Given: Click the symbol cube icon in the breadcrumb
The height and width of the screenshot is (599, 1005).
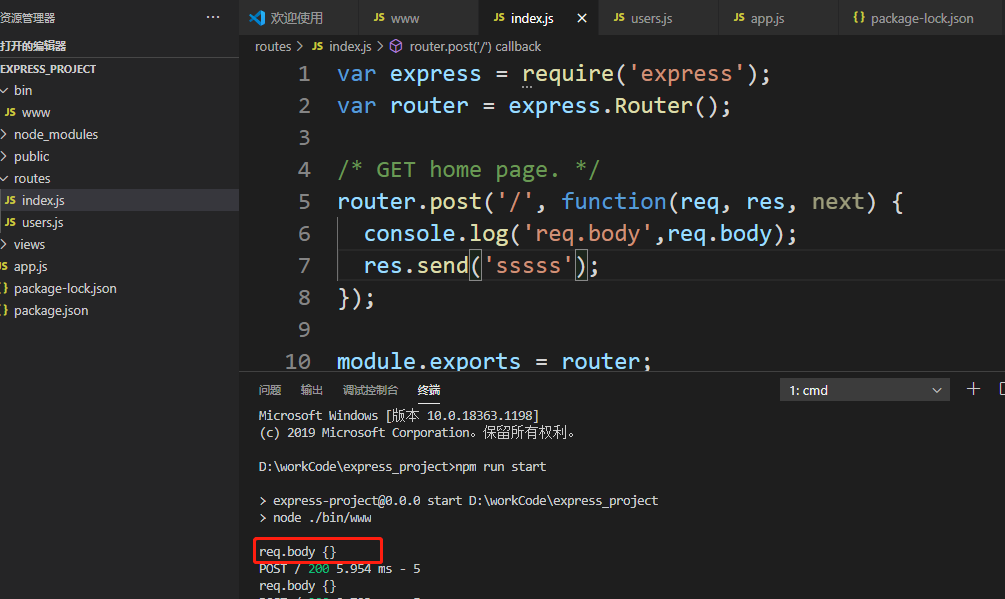Looking at the screenshot, I should tap(396, 45).
